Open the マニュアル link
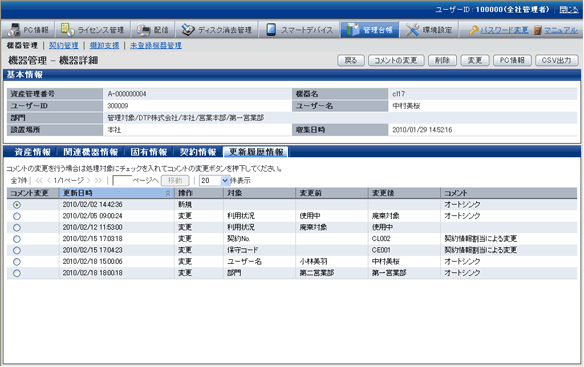584x367 pixels. [x=561, y=30]
